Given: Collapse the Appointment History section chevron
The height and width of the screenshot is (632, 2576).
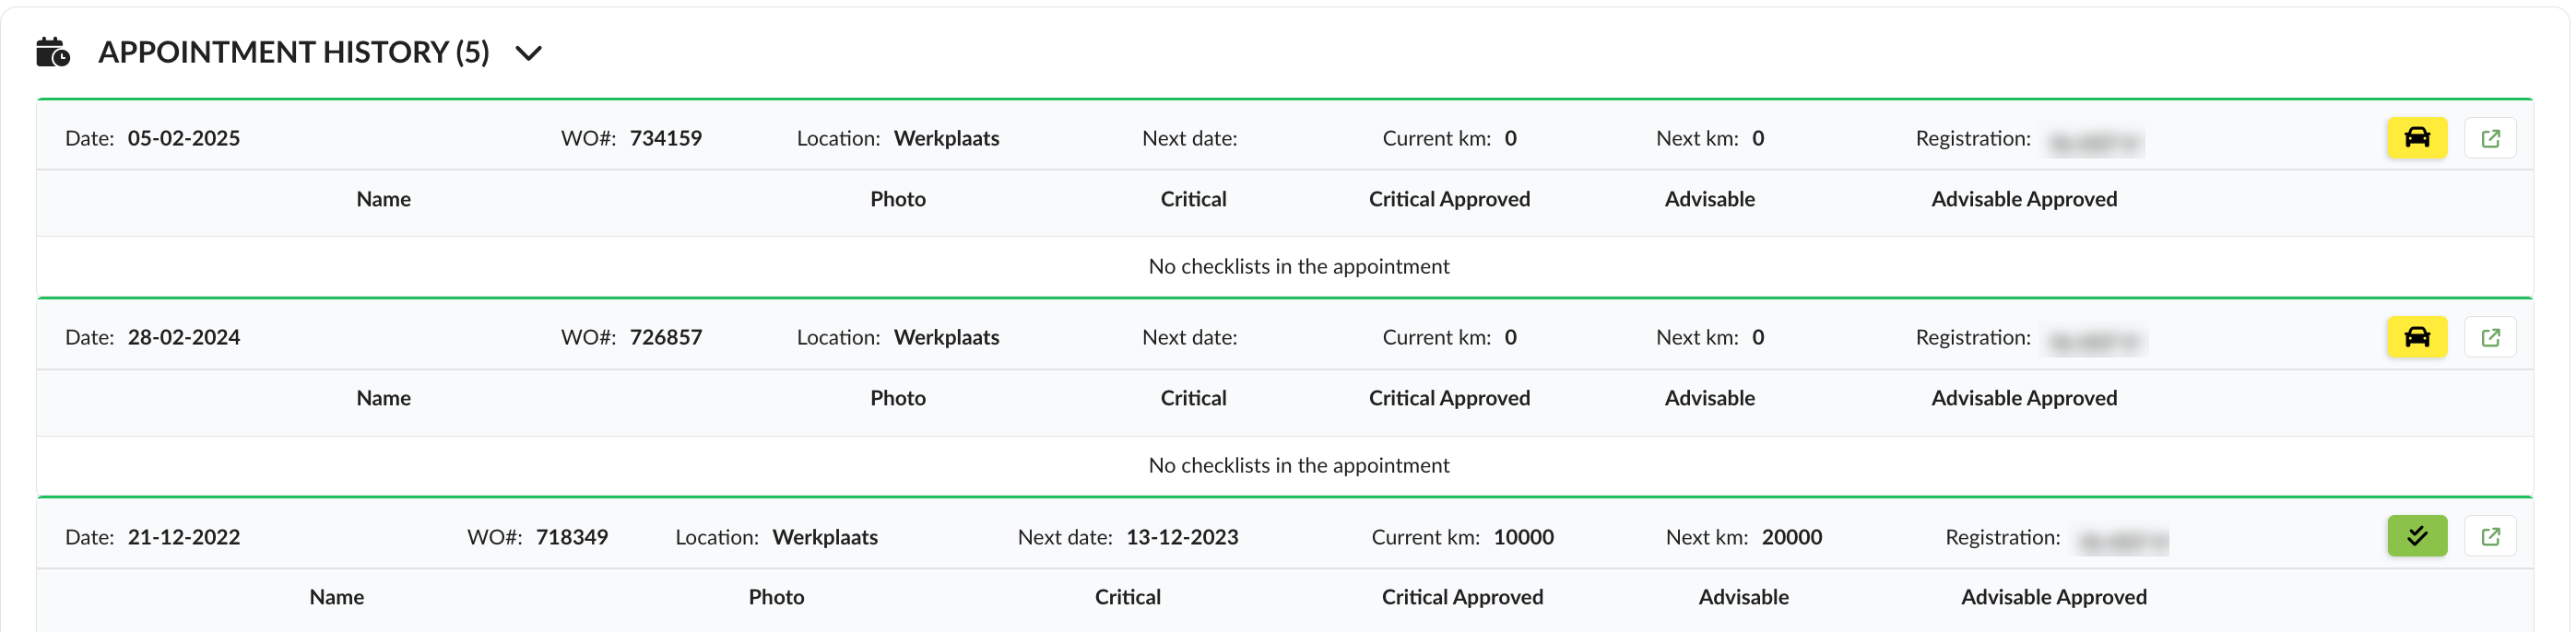Looking at the screenshot, I should [528, 53].
